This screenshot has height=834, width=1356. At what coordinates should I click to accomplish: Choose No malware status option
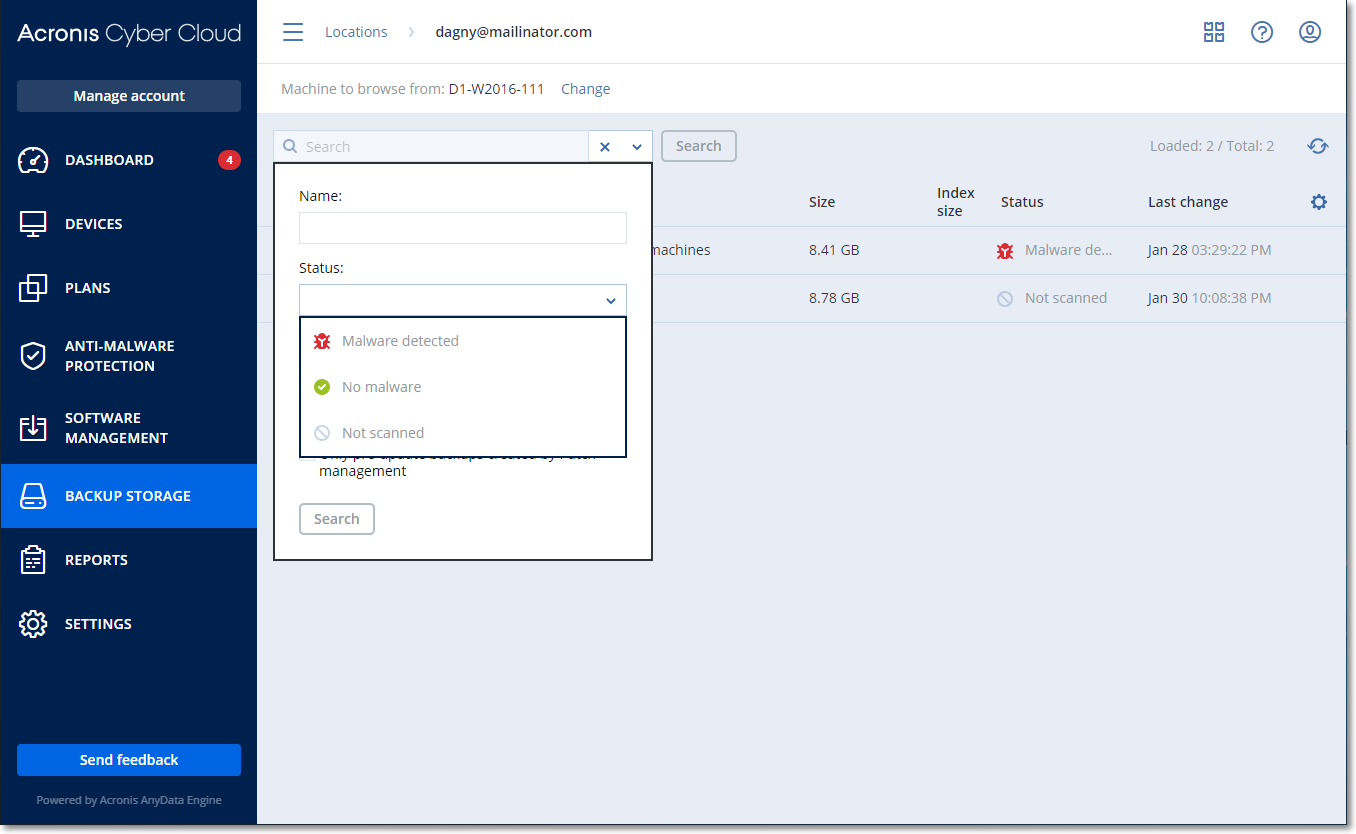pos(381,387)
